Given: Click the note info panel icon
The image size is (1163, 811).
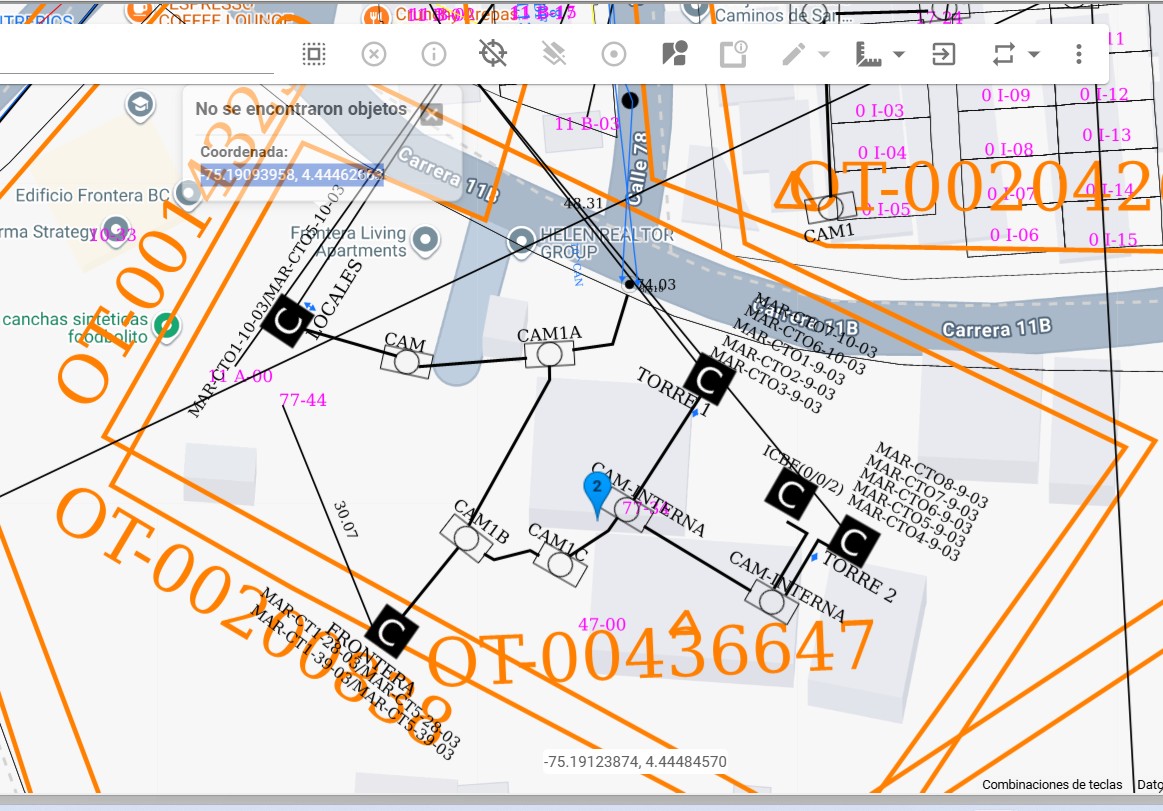Looking at the screenshot, I should 734,54.
